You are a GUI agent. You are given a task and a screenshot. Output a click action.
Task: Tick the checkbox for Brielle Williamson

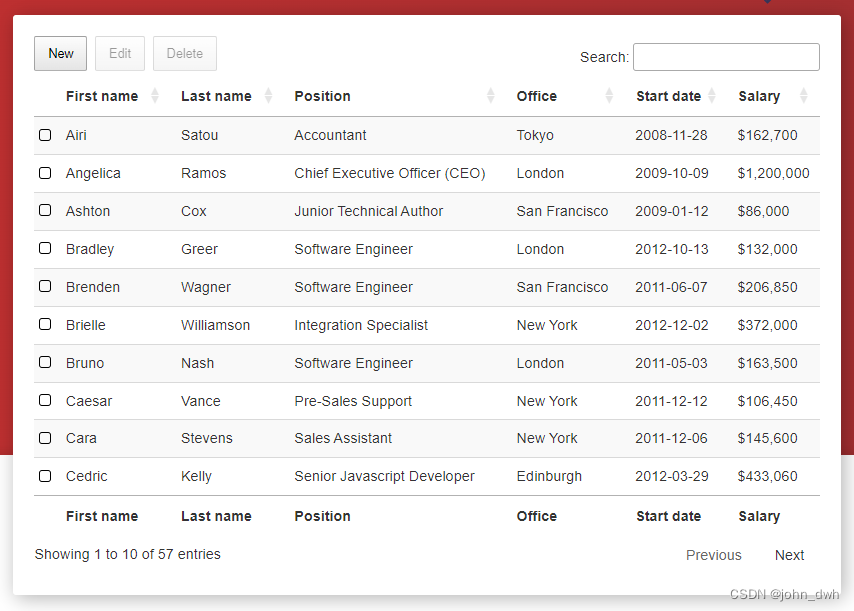coord(45,324)
